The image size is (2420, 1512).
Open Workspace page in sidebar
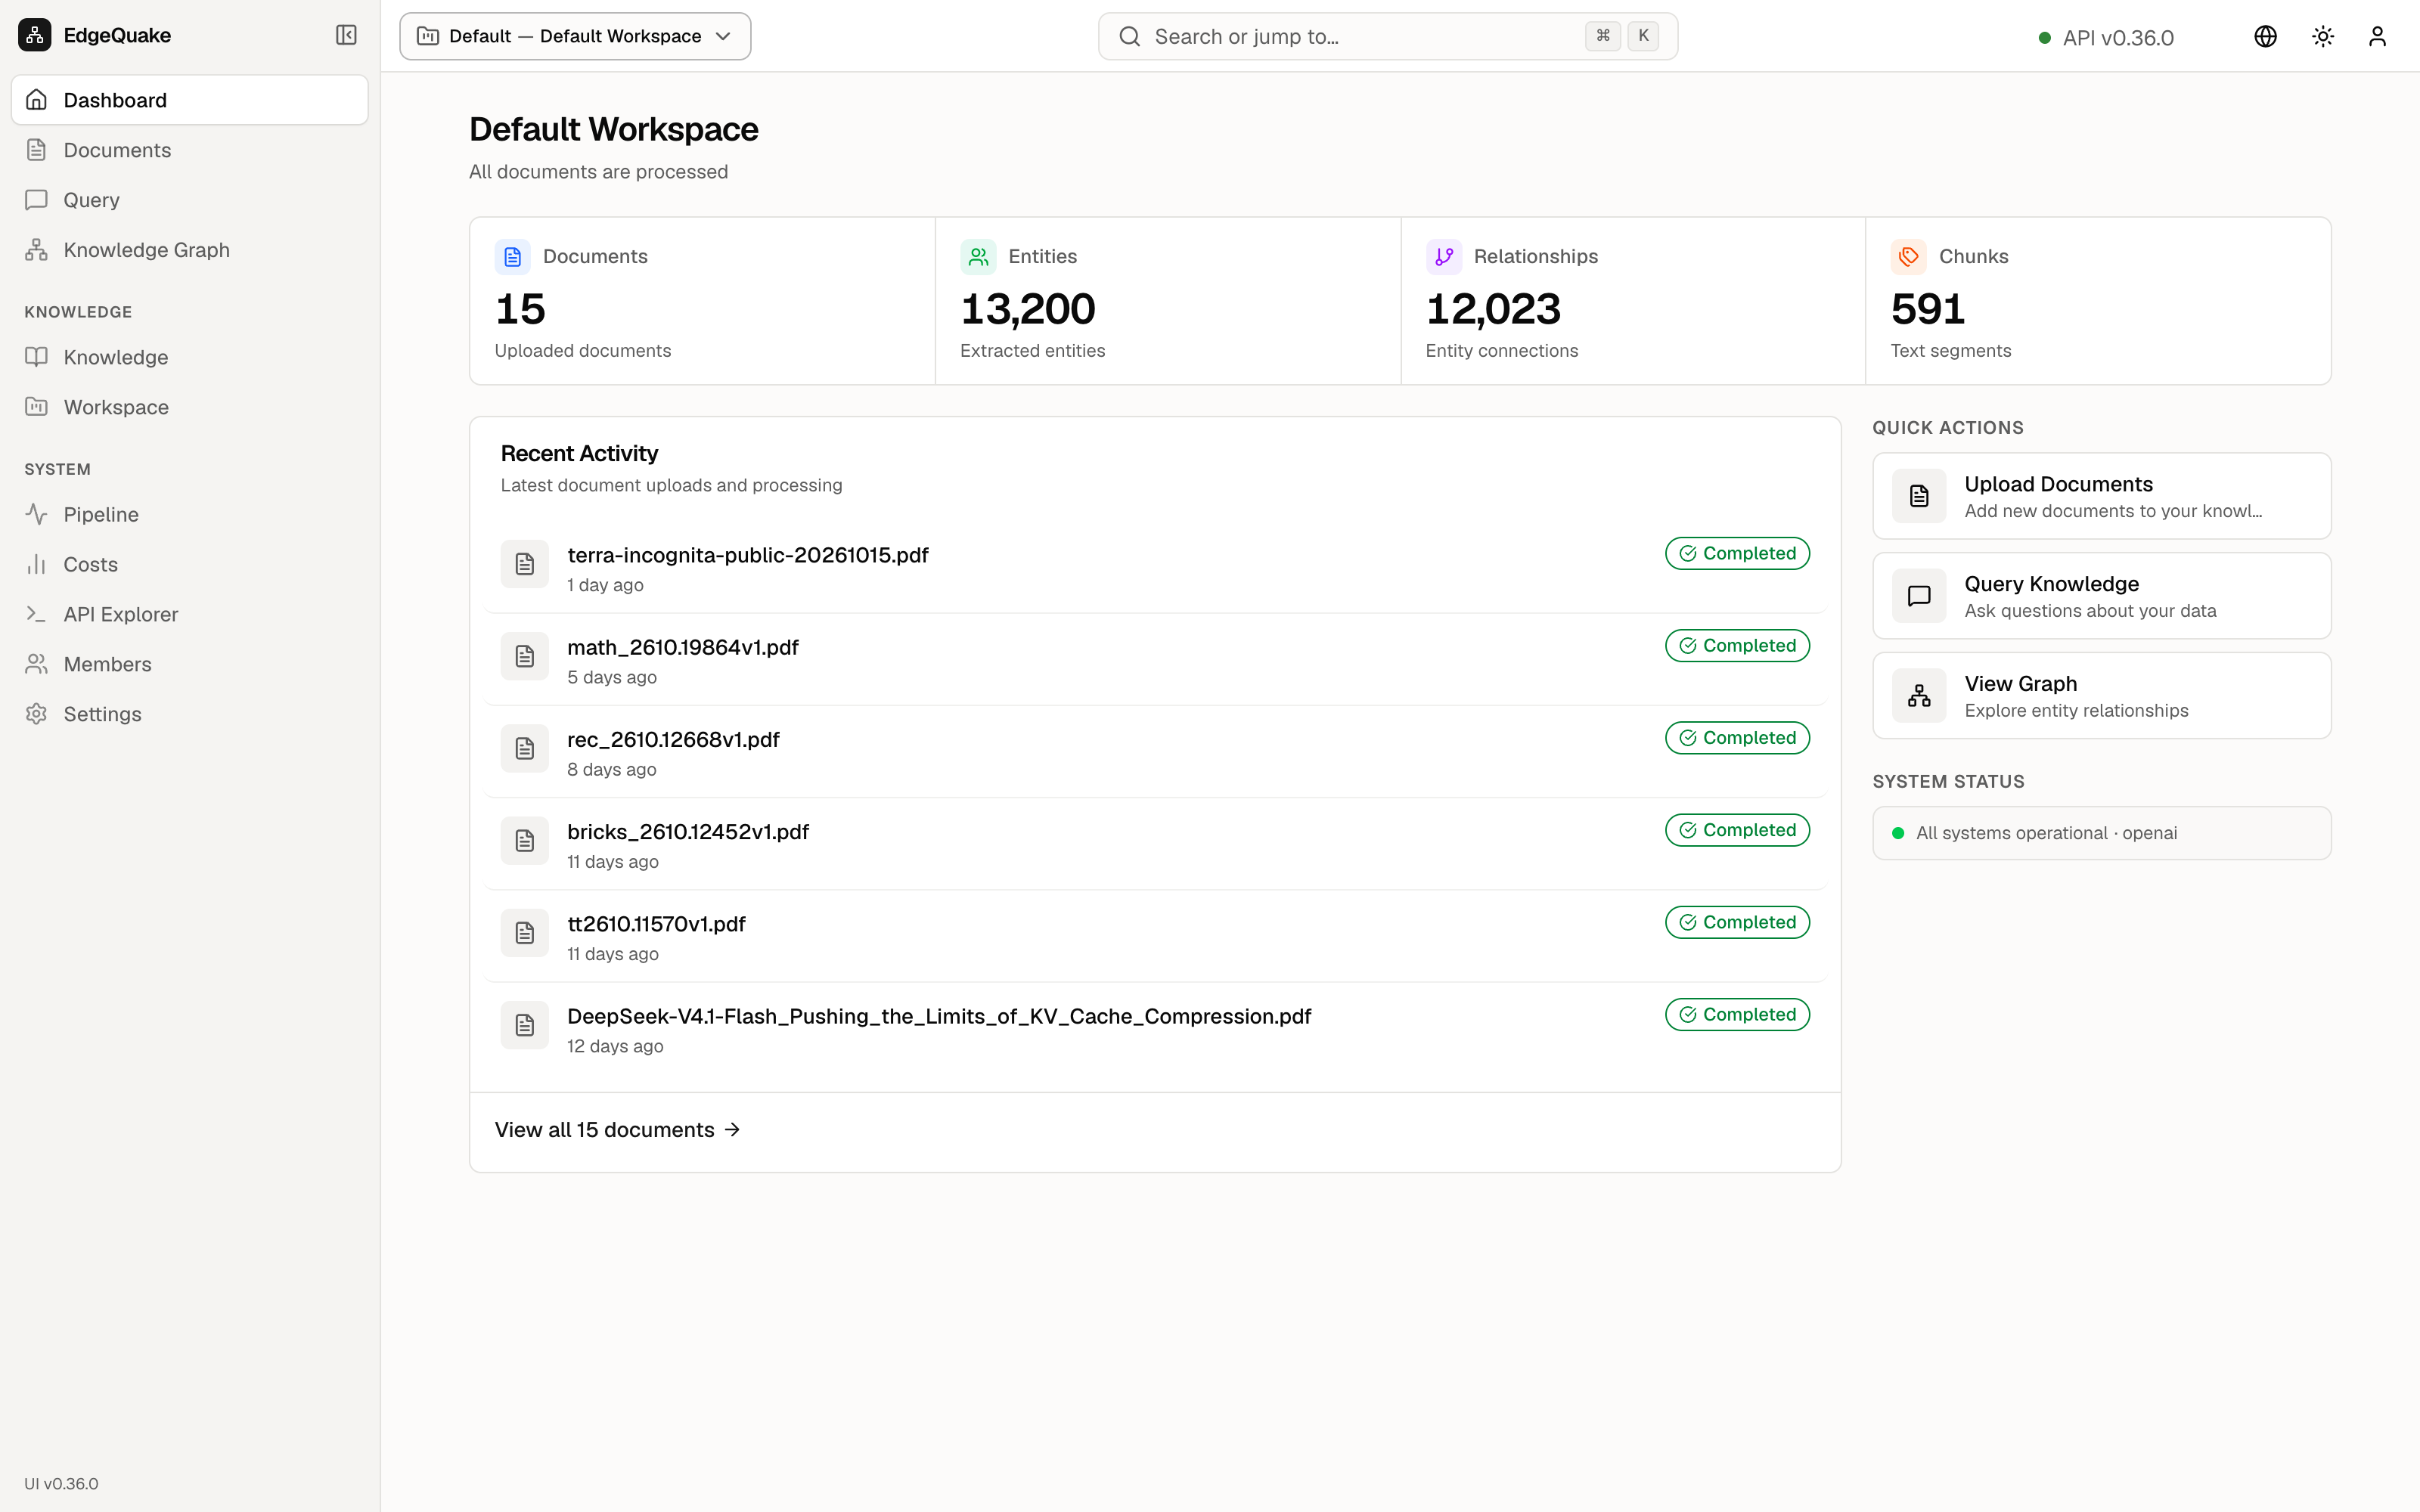point(190,407)
